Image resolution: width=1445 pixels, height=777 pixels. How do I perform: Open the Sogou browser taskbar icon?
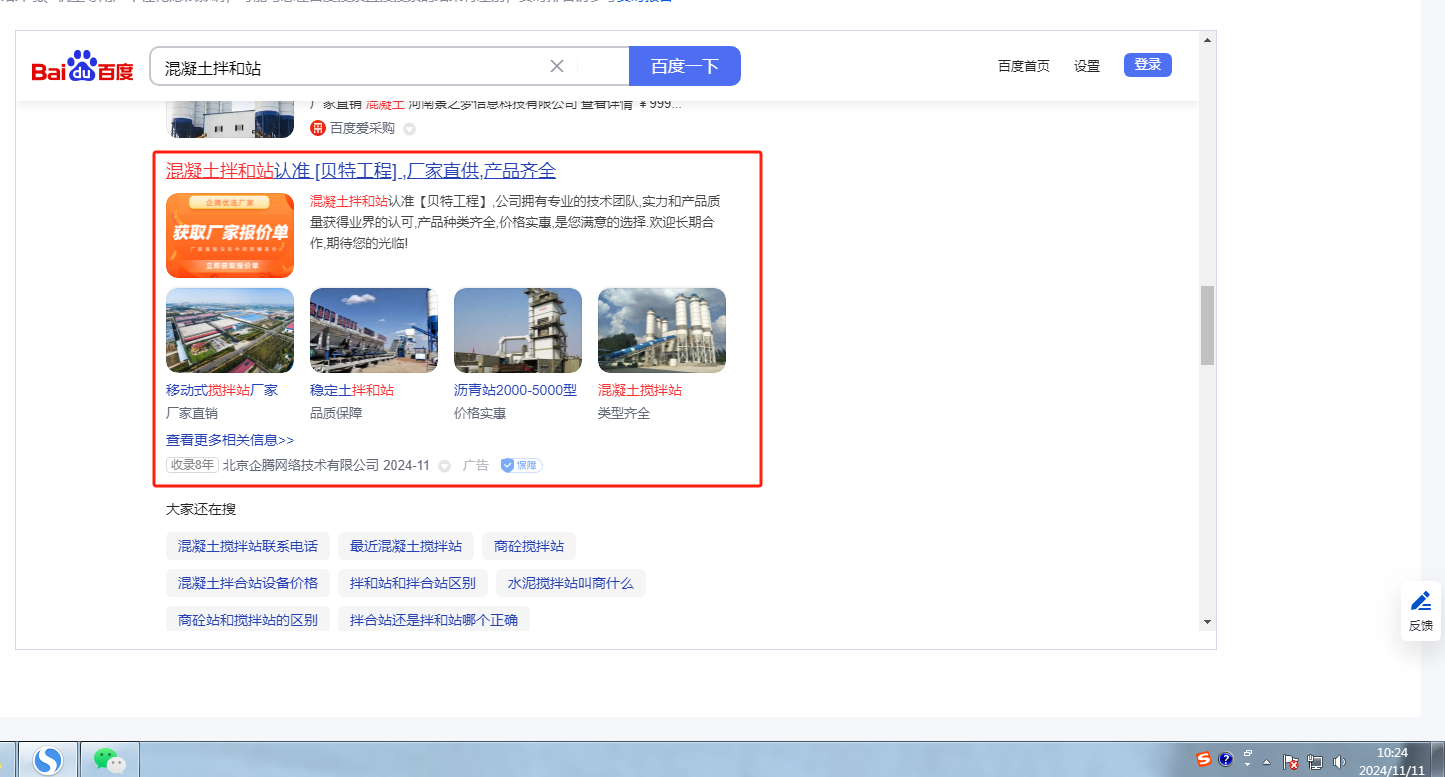(x=48, y=761)
